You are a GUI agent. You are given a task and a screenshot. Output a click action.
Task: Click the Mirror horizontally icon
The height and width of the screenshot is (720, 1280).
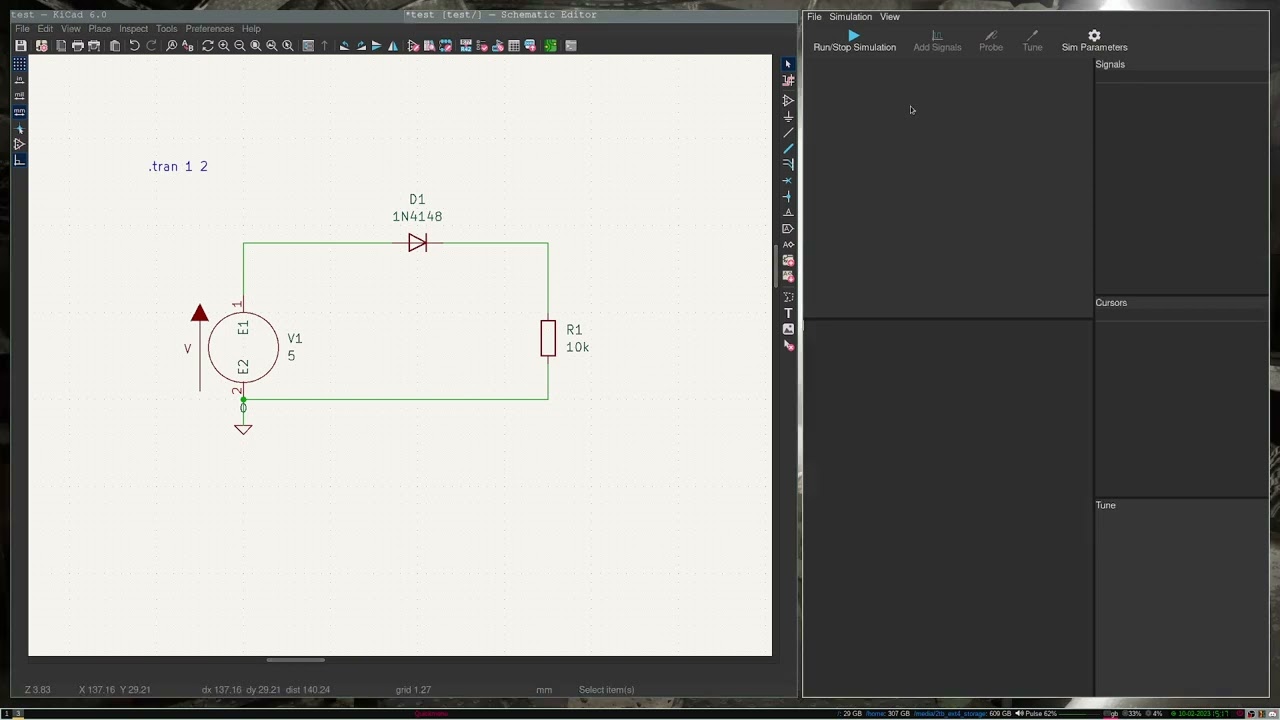393,46
